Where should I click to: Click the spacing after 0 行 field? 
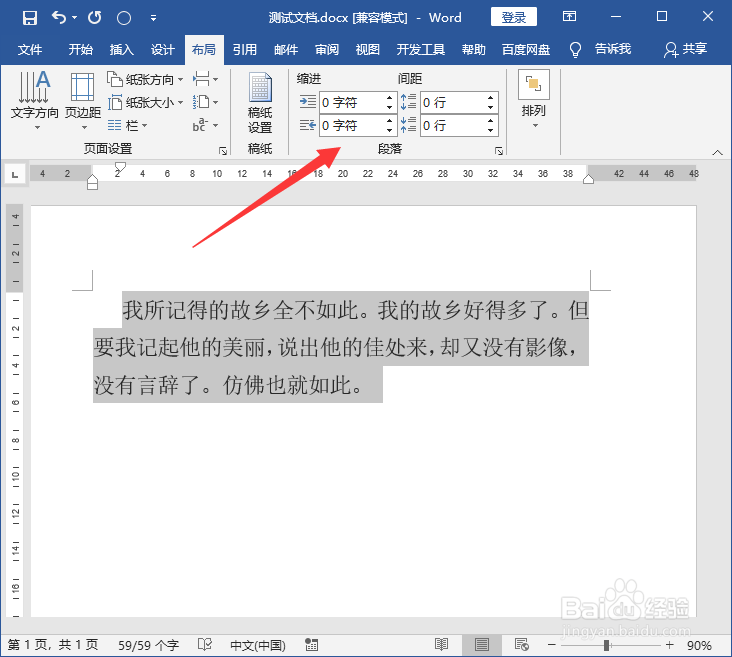[453, 126]
